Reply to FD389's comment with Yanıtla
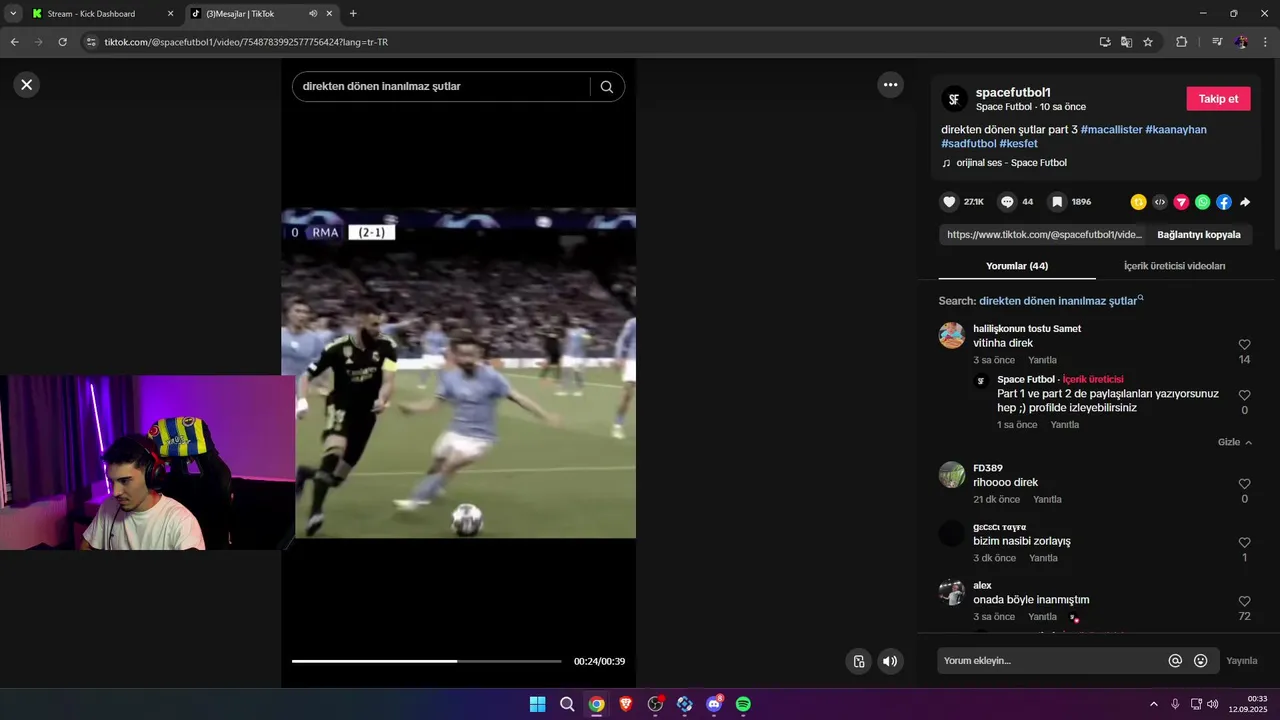 coord(1047,499)
